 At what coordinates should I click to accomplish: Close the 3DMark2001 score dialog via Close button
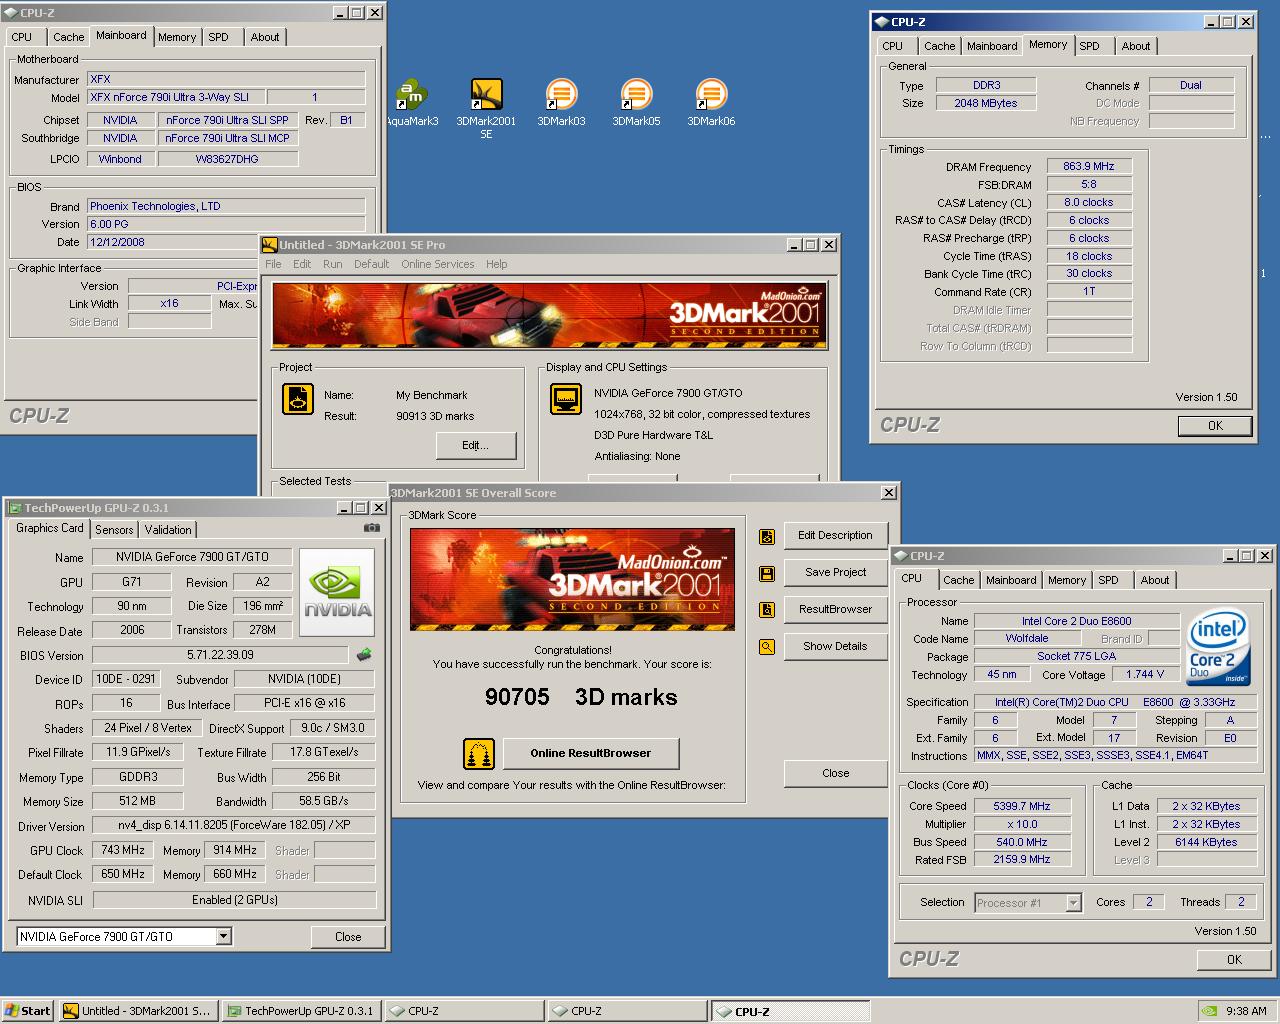[835, 773]
